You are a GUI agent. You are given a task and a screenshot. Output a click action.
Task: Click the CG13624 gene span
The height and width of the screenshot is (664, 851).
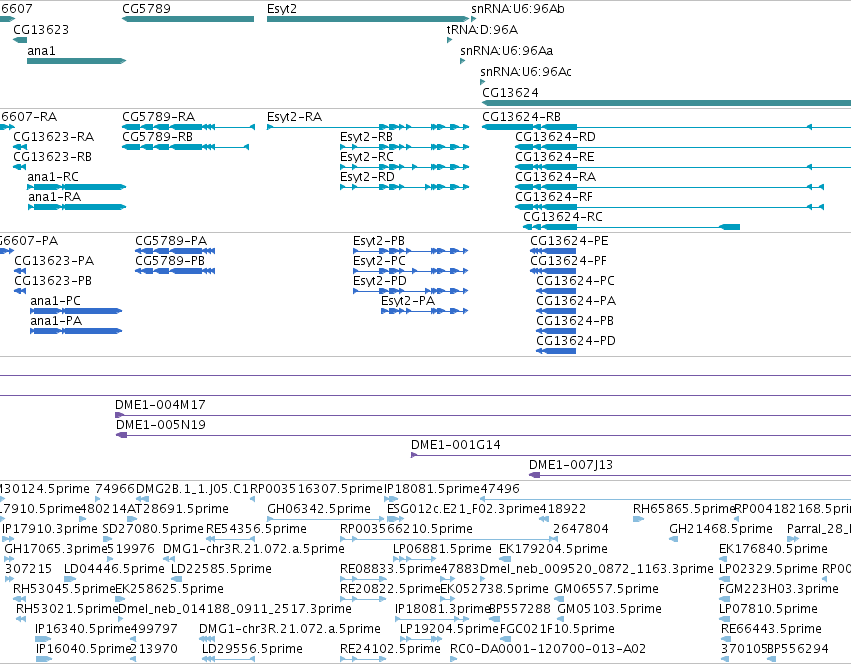[666, 103]
